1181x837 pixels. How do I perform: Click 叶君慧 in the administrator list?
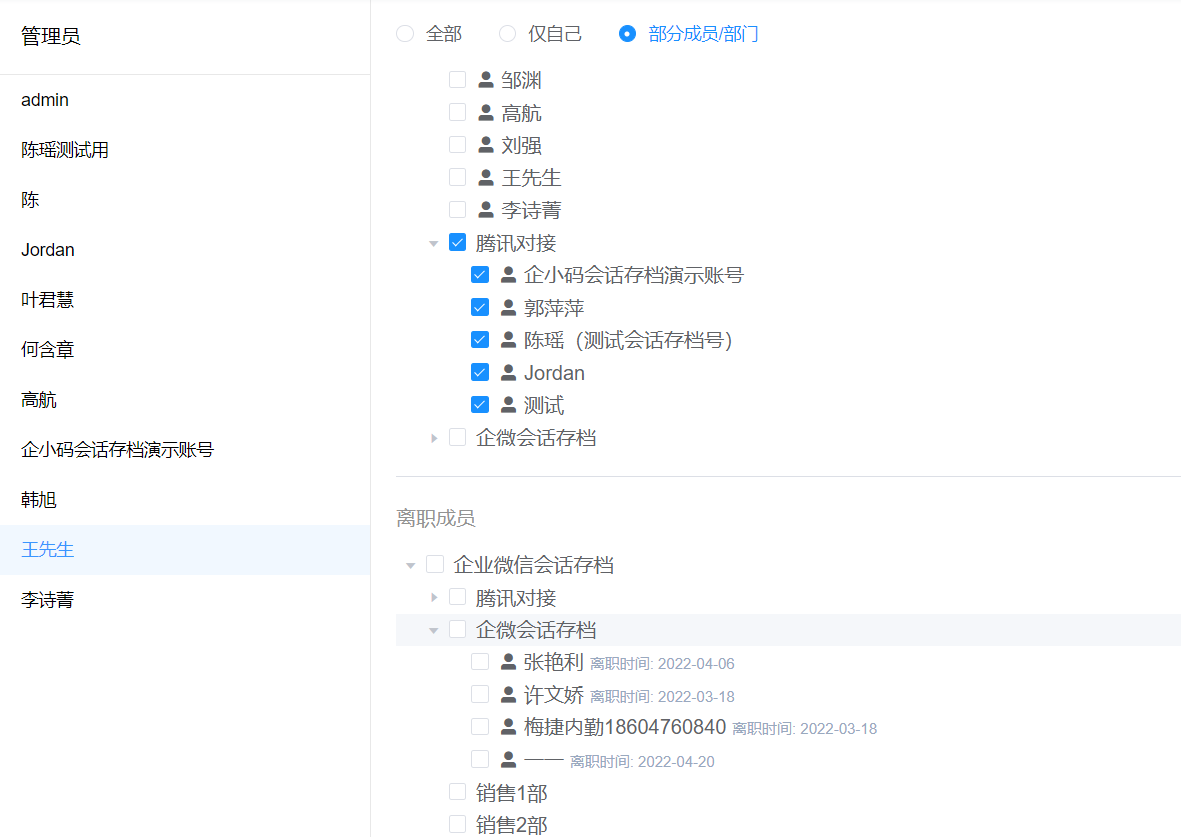(x=47, y=300)
